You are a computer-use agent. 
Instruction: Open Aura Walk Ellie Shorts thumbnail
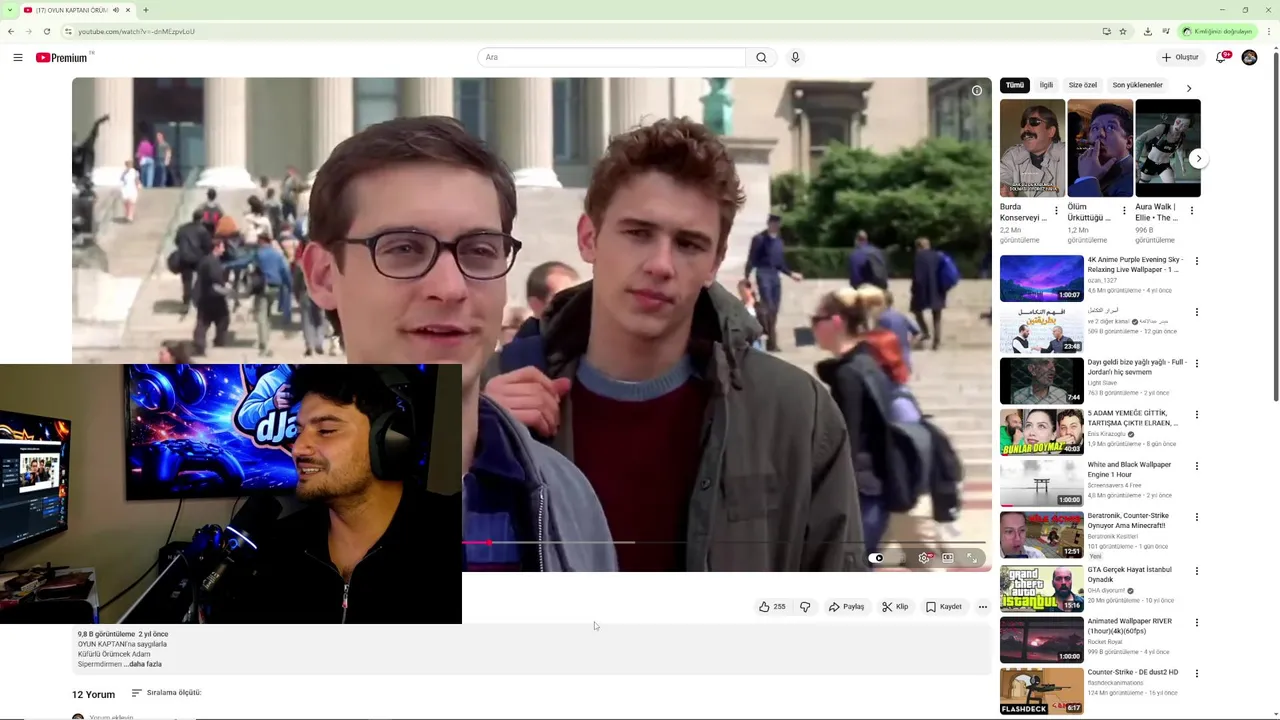(x=1168, y=148)
